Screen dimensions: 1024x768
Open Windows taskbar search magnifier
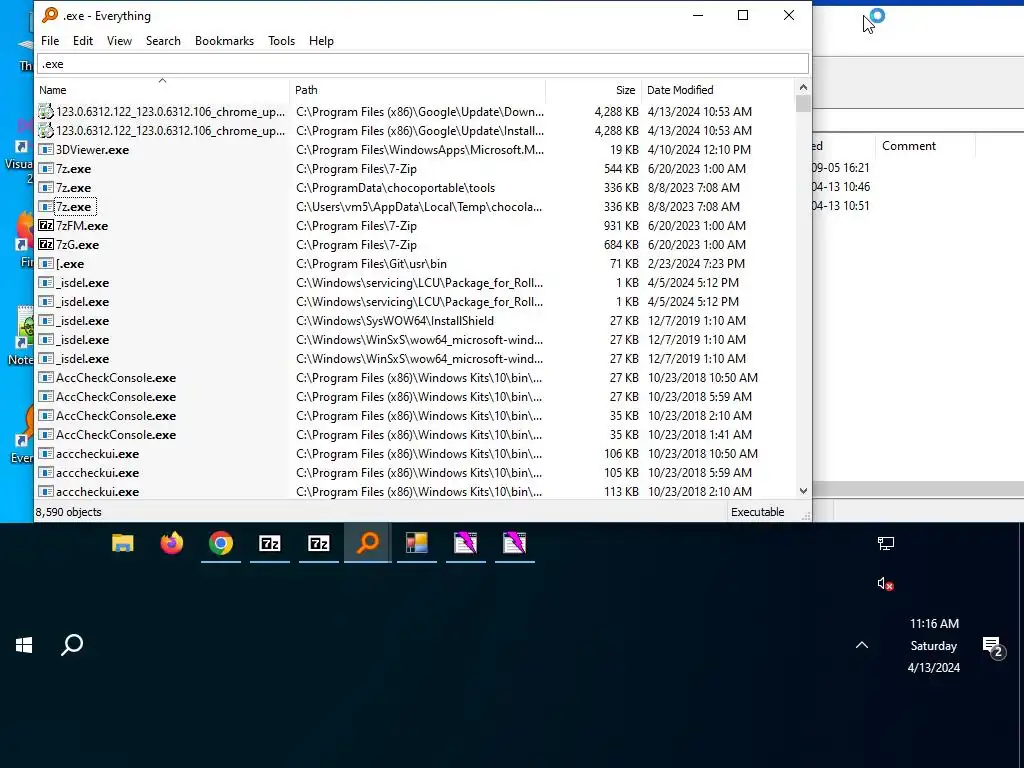point(72,645)
